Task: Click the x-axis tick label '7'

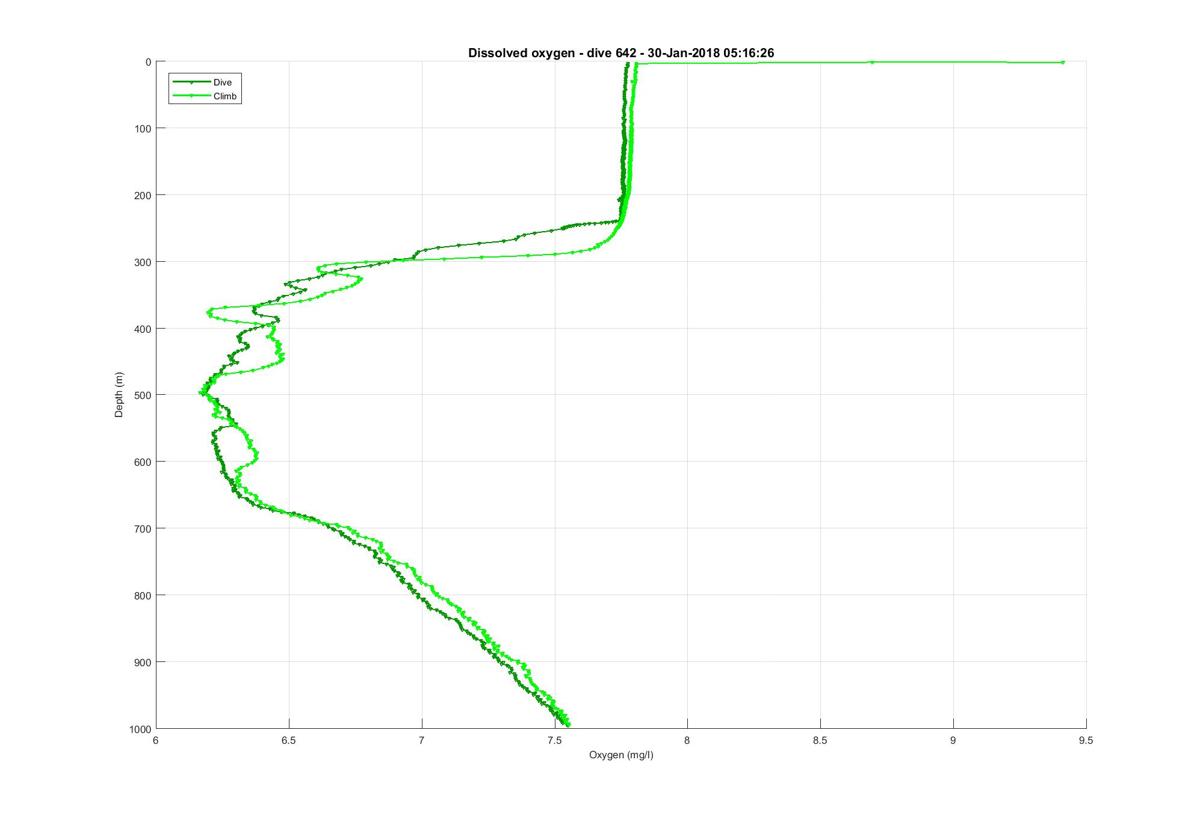Action: pyautogui.click(x=422, y=741)
